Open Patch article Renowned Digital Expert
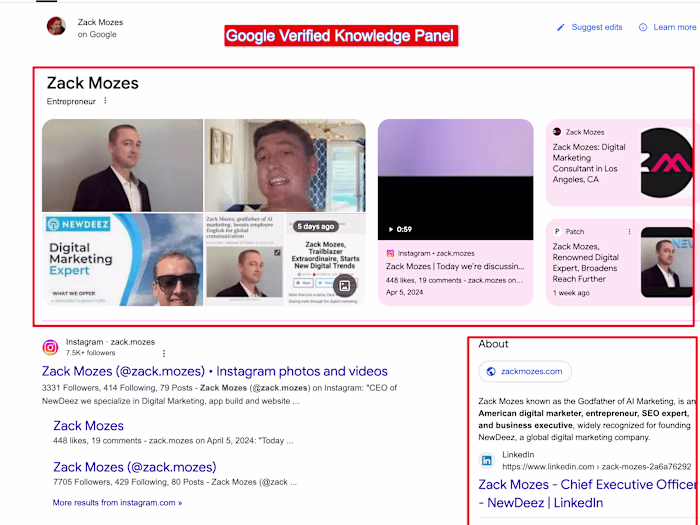700x525 pixels. pos(585,263)
